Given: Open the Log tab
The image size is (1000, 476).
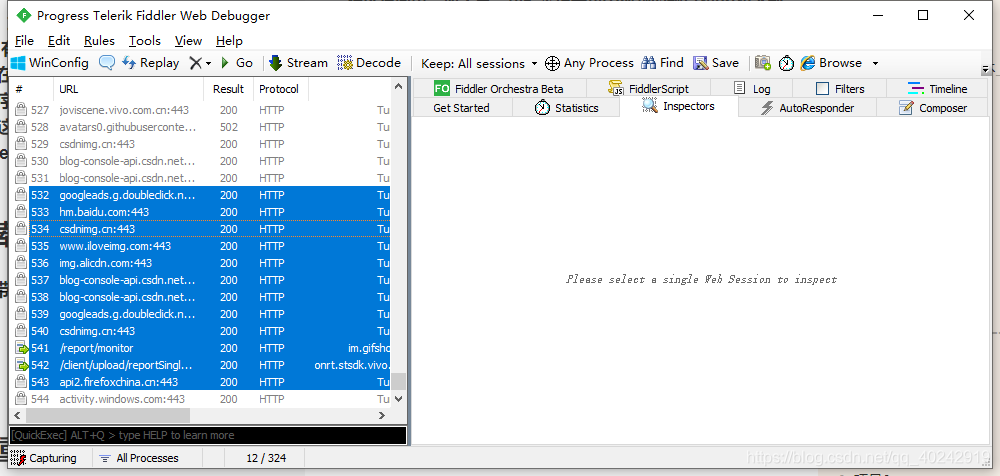Looking at the screenshot, I should point(752,89).
